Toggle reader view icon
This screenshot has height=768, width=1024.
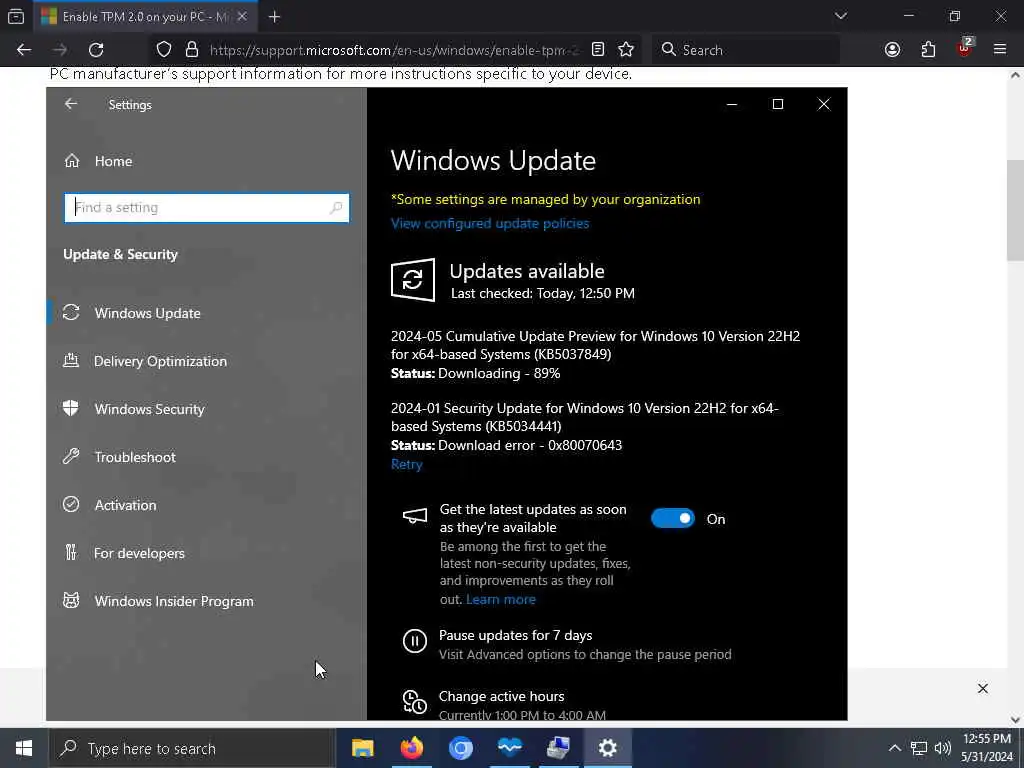coord(598,50)
